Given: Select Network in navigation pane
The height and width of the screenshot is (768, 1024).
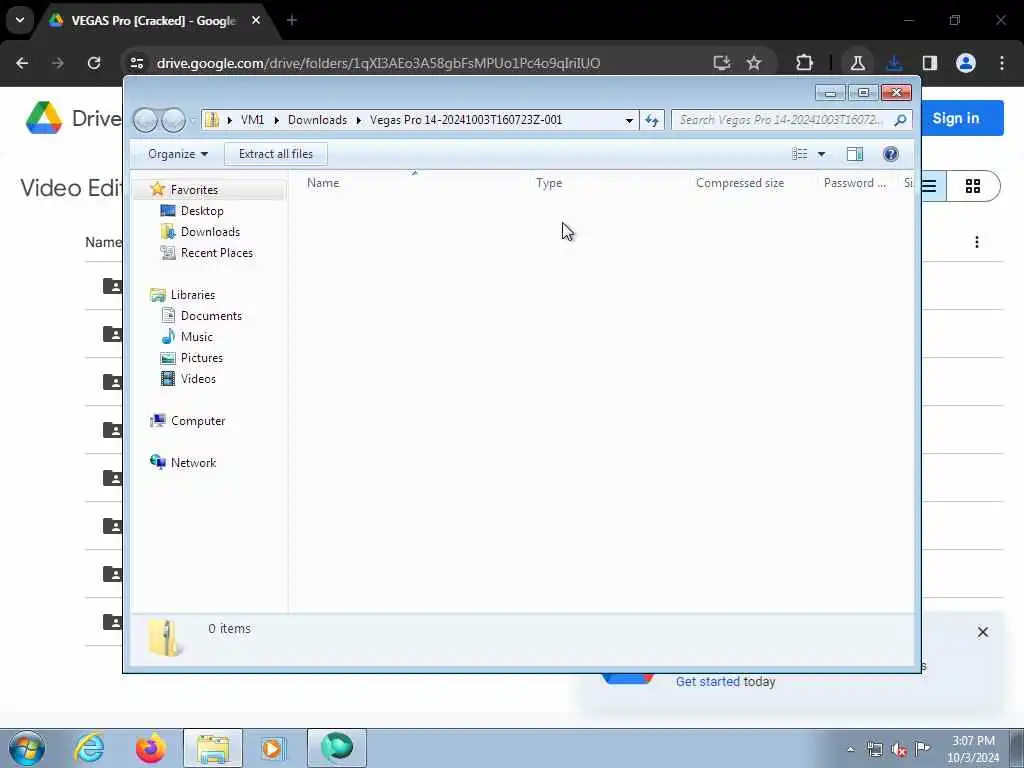Looking at the screenshot, I should pos(193,462).
